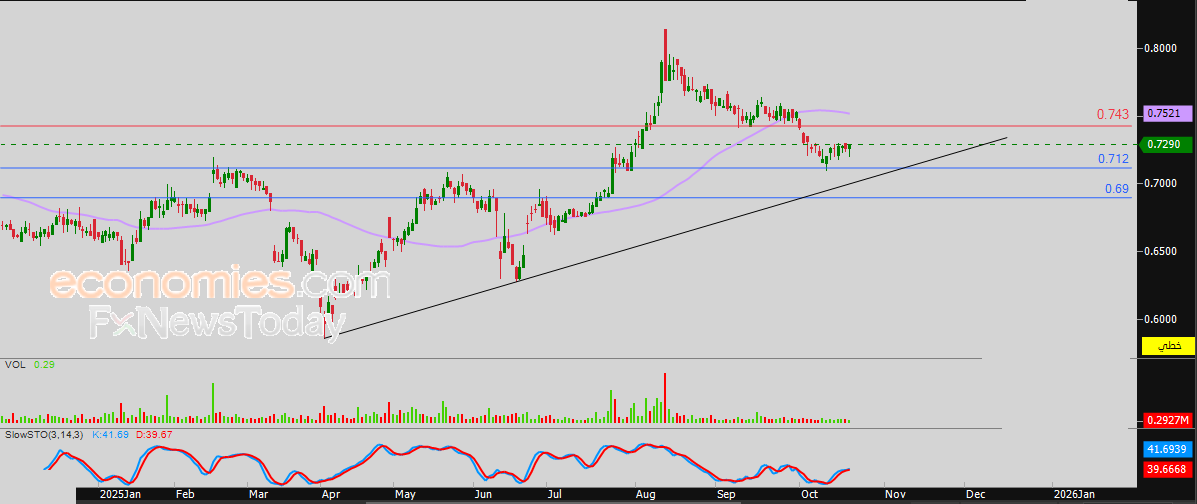
Task: Select the blue 0.712 support level label
Action: (x=1113, y=159)
